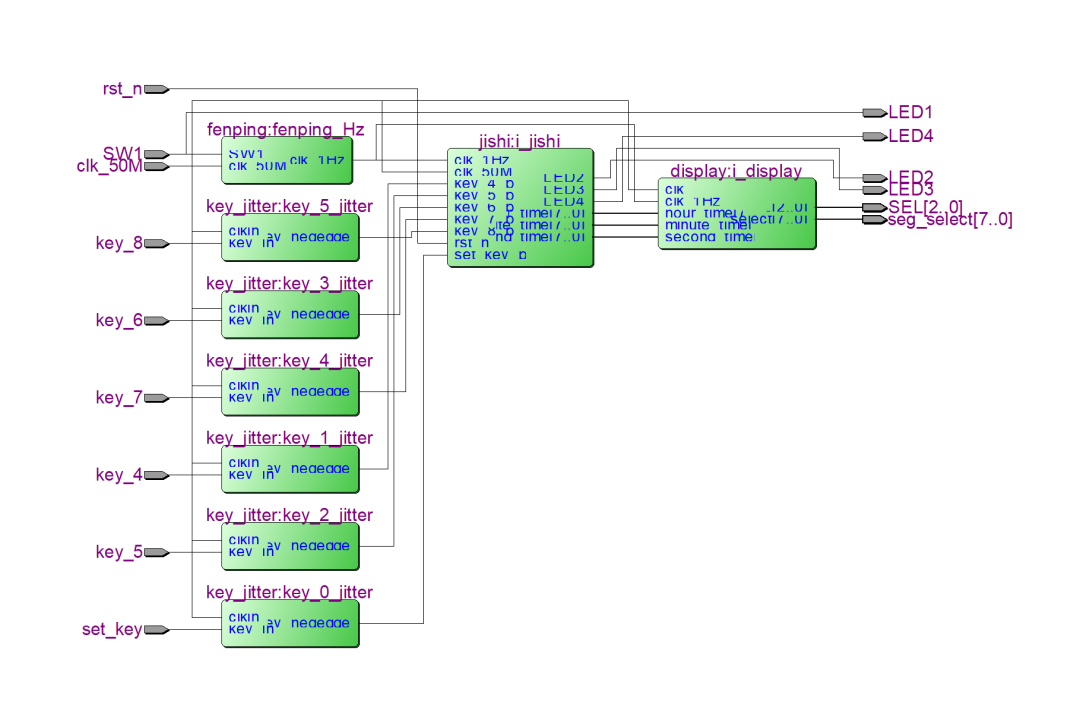
Task: Click the key_7 input pin symbol
Action: coord(156,398)
